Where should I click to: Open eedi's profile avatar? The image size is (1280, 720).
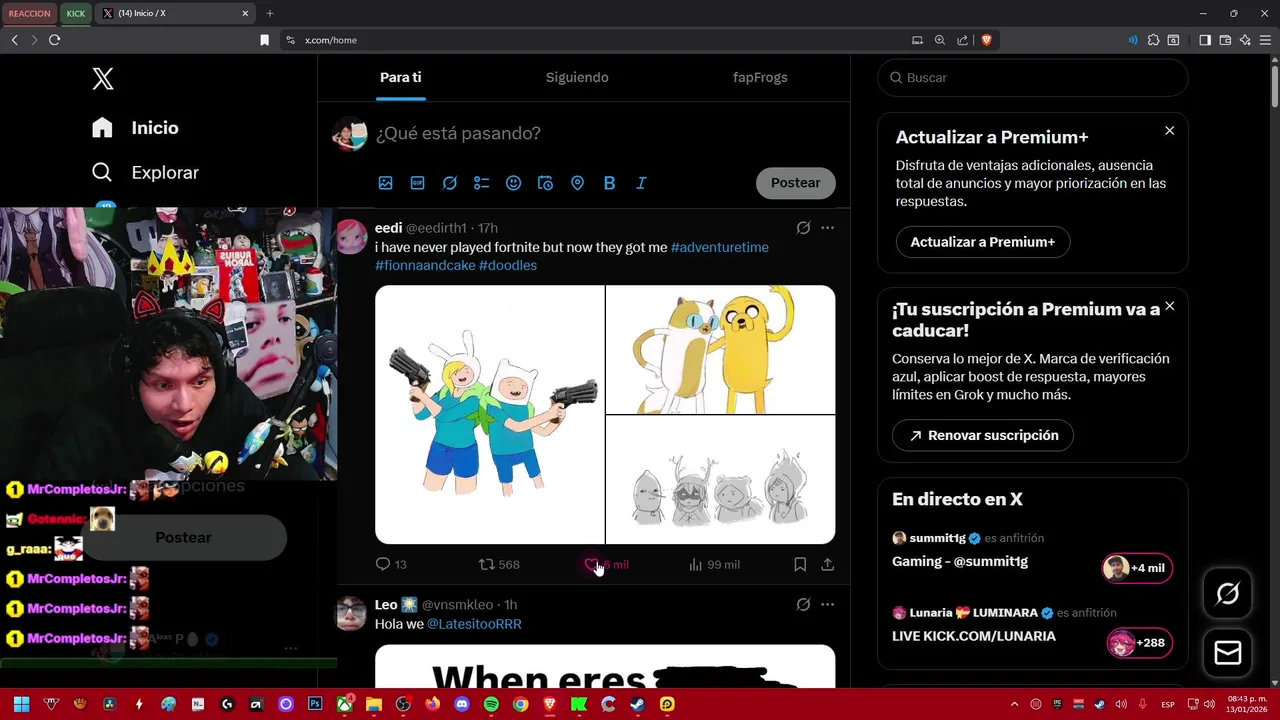pos(351,237)
